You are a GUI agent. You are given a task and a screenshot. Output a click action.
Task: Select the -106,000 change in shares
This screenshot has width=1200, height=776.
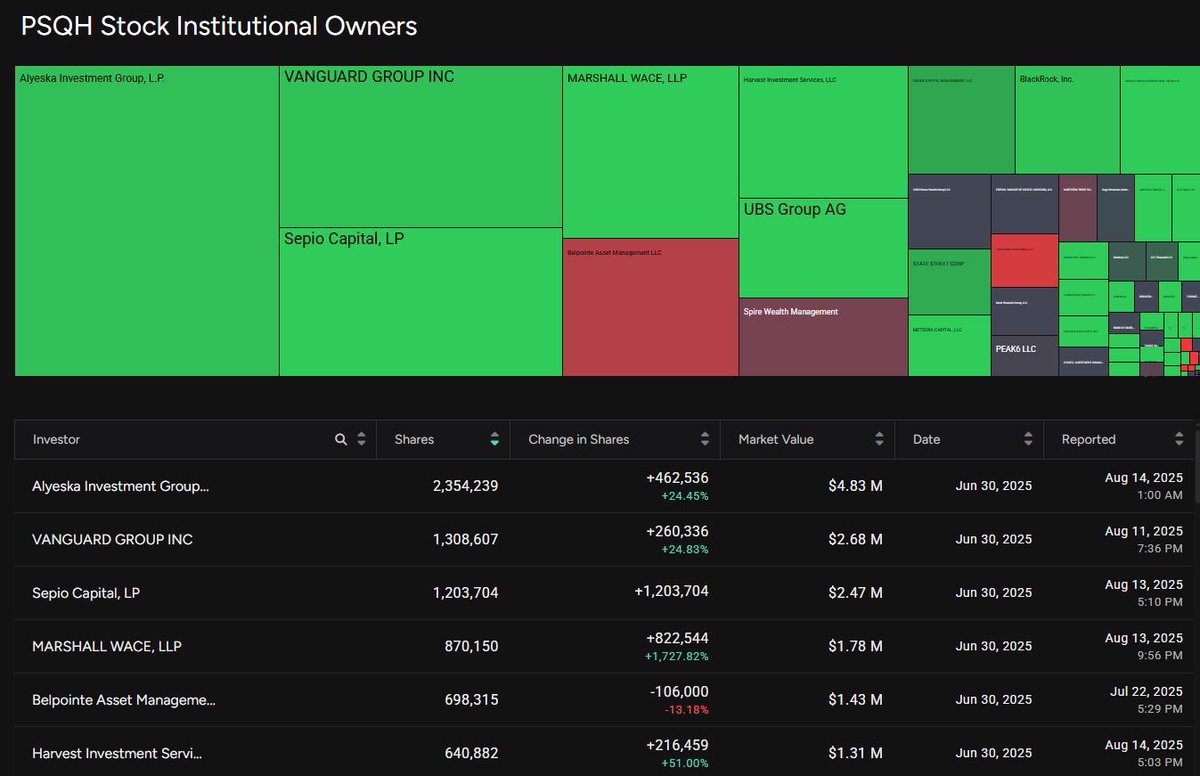pyautogui.click(x=679, y=691)
